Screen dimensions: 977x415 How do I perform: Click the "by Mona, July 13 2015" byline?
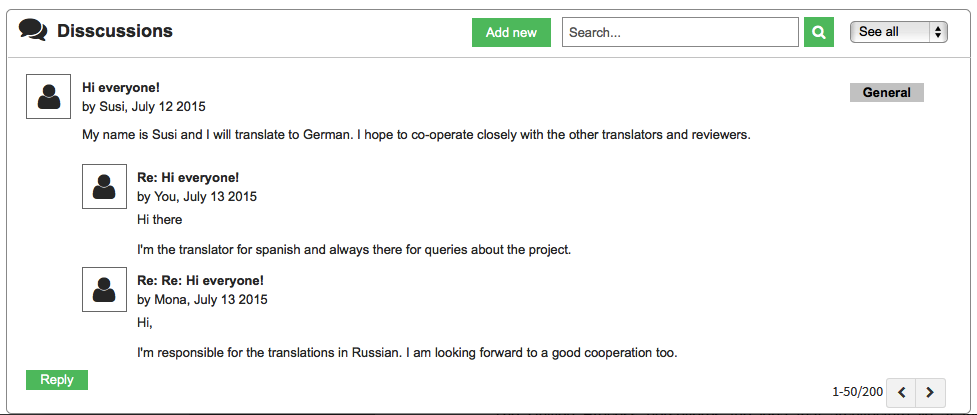[x=202, y=300]
